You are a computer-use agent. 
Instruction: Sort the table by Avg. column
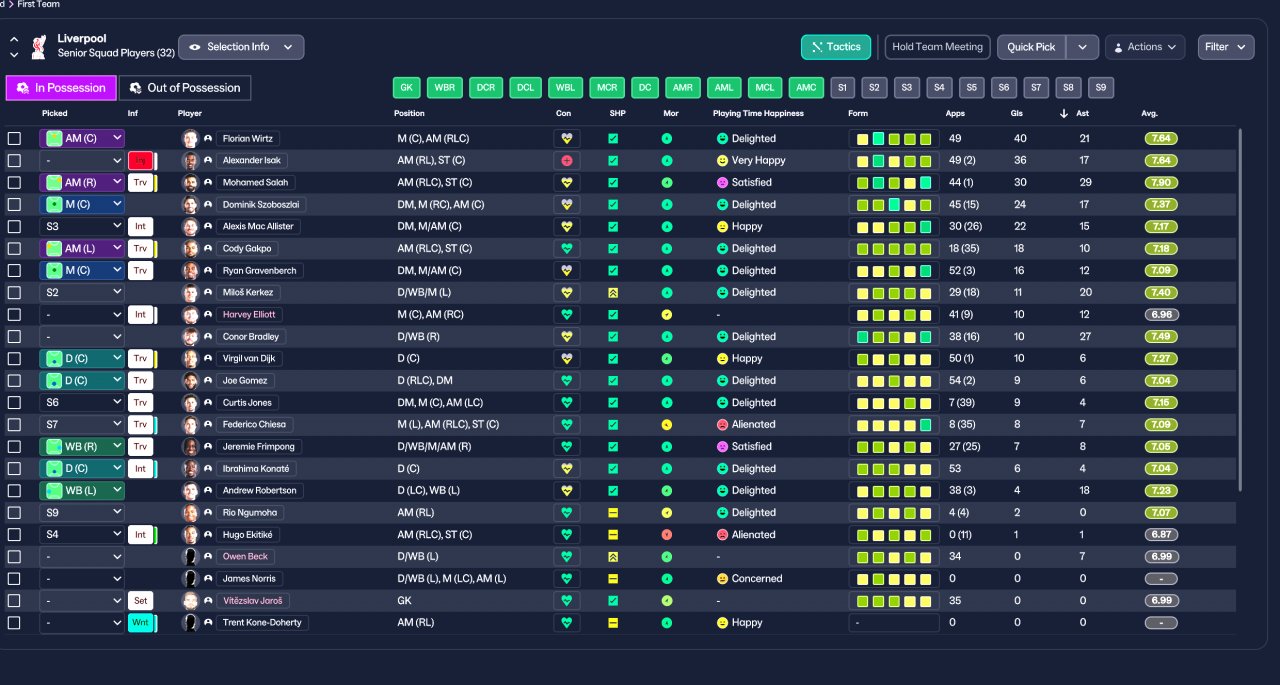(1149, 113)
